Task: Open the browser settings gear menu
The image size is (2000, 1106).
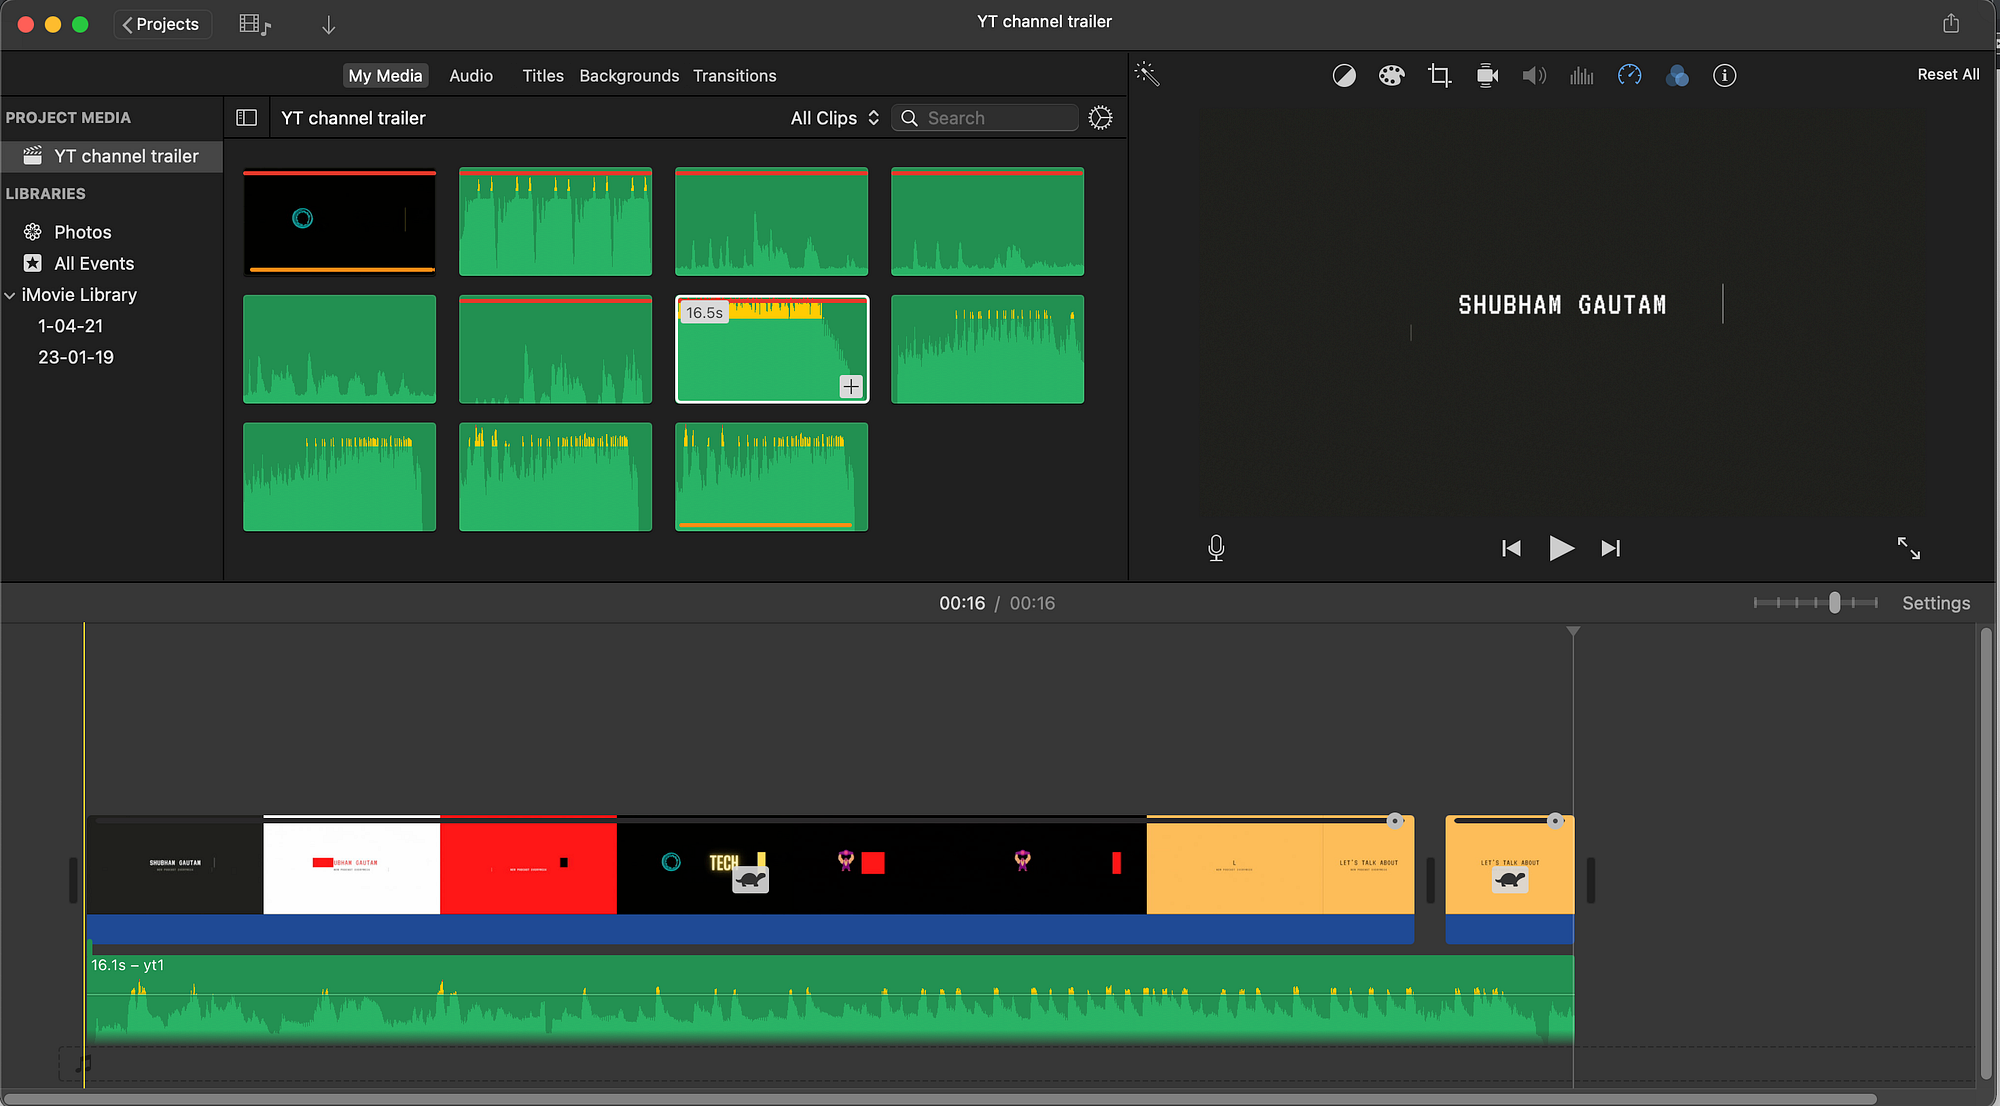Action: point(1100,118)
